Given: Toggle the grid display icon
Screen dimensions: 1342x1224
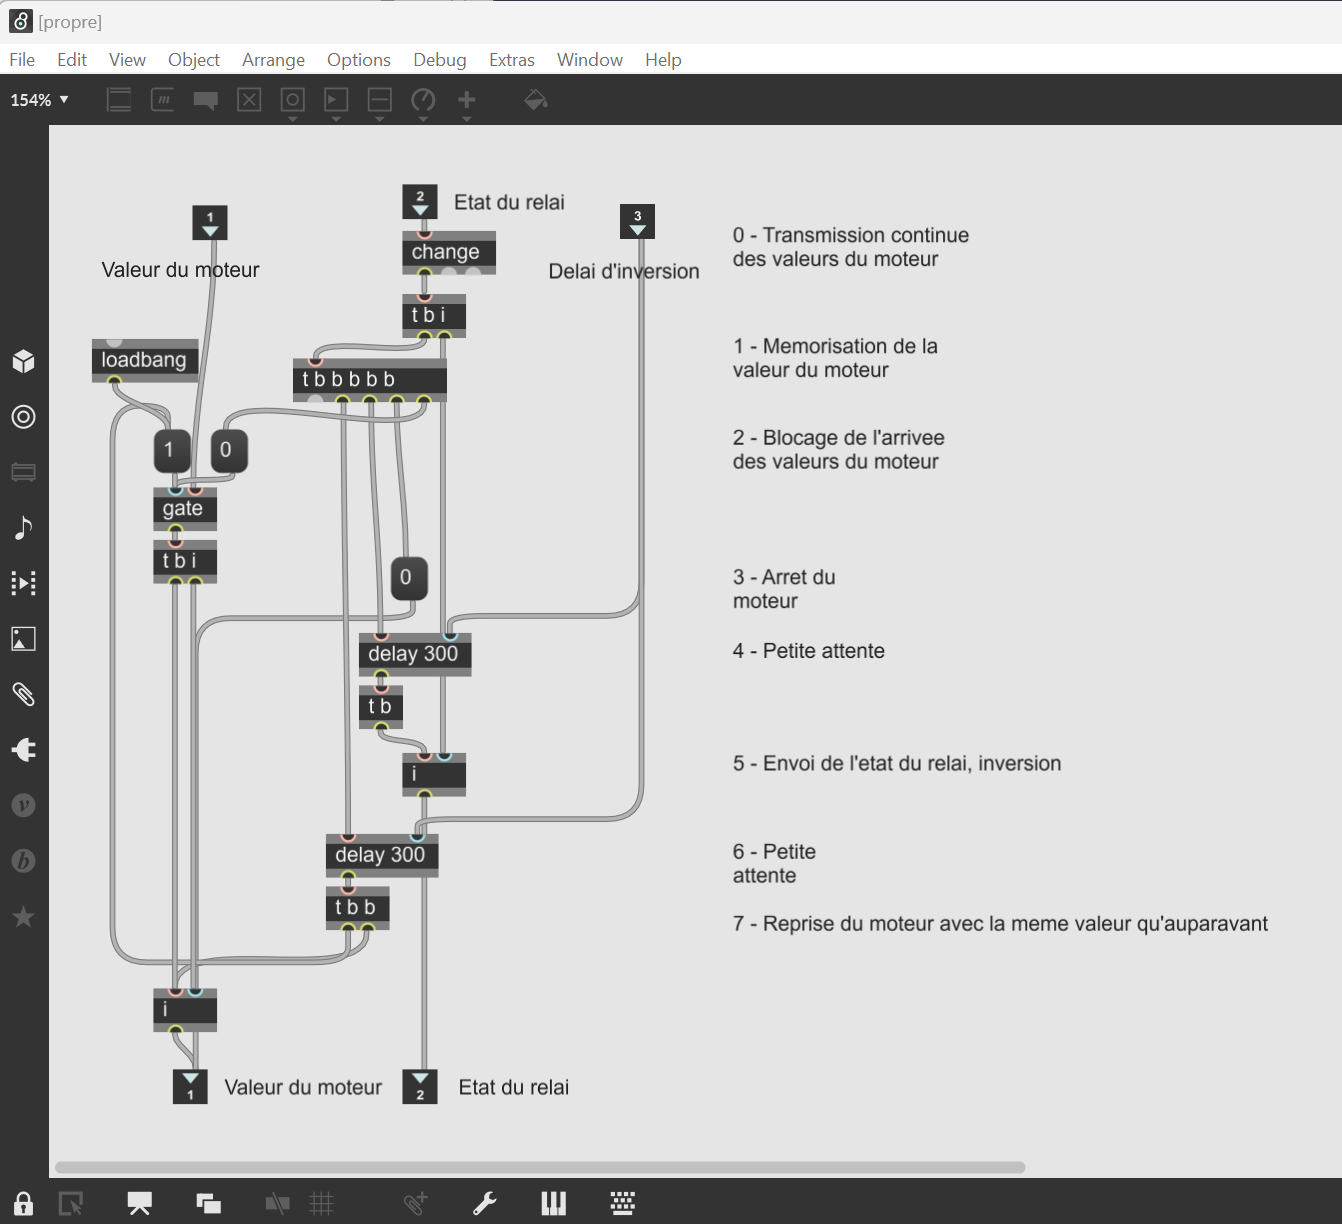Looking at the screenshot, I should pyautogui.click(x=321, y=1203).
